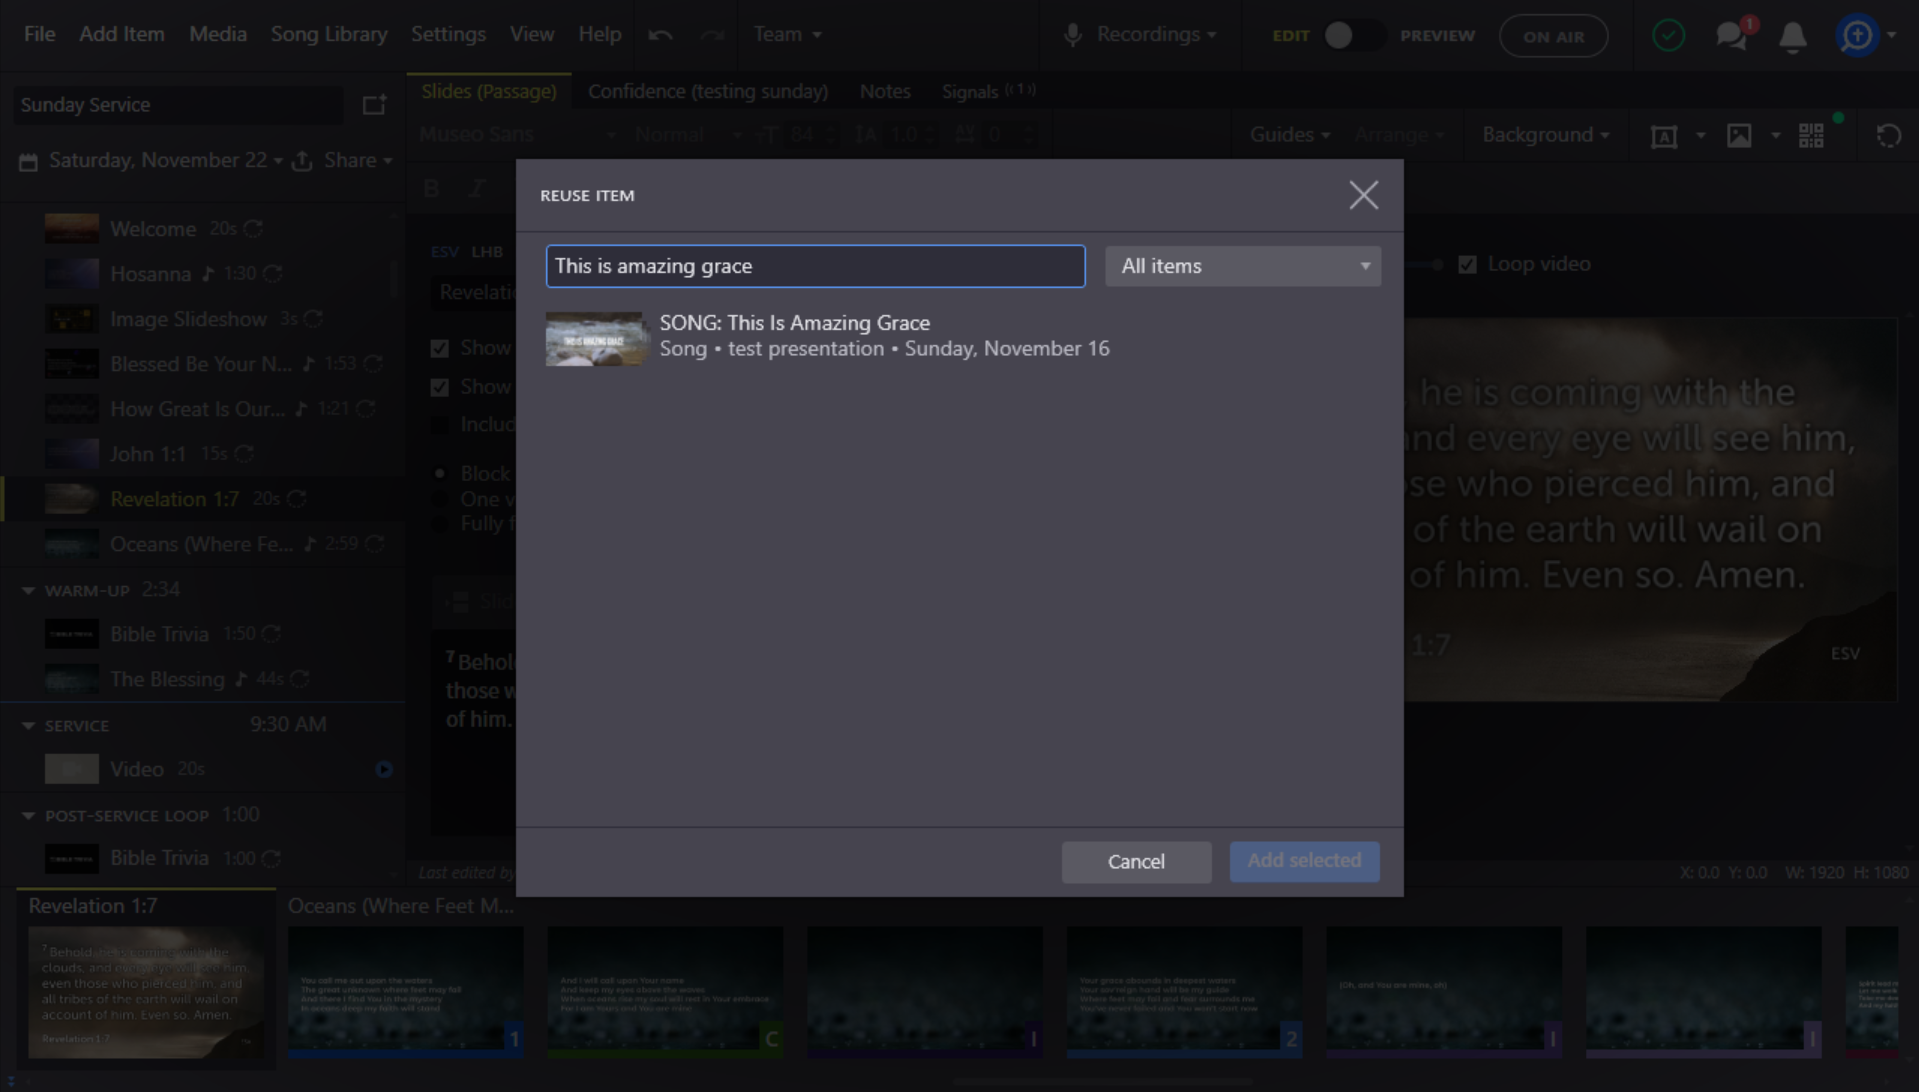Click the Share upload icon
Viewport: 1919px width, 1092px height.
pos(302,160)
